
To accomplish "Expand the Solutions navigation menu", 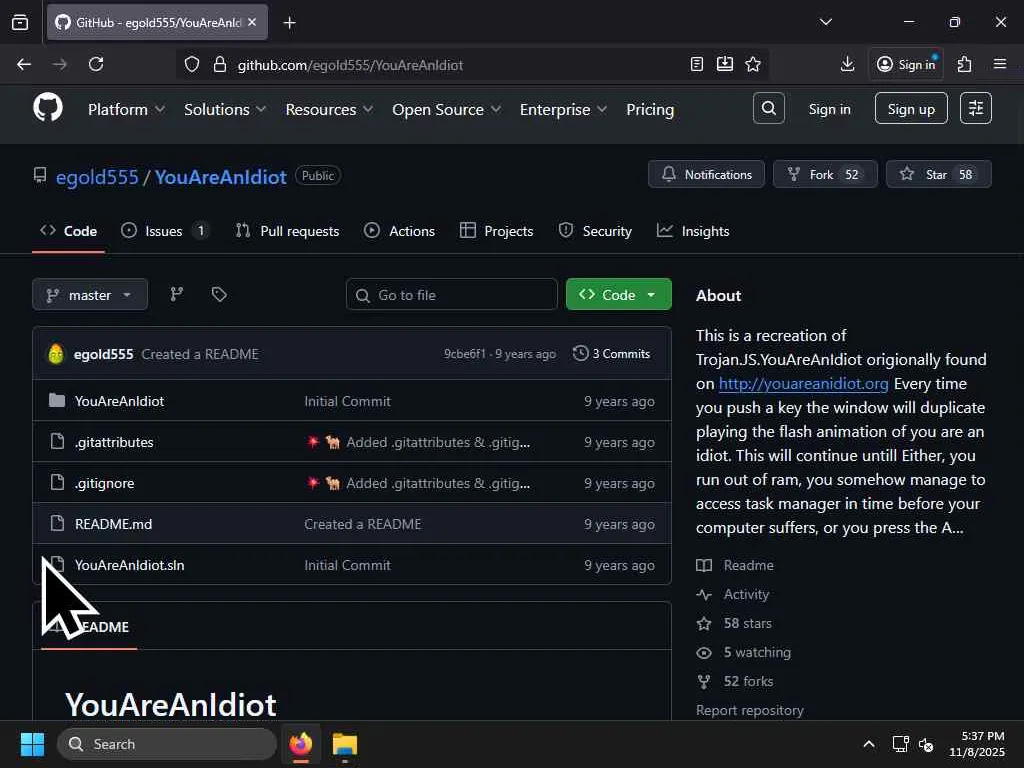I will tap(225, 110).
